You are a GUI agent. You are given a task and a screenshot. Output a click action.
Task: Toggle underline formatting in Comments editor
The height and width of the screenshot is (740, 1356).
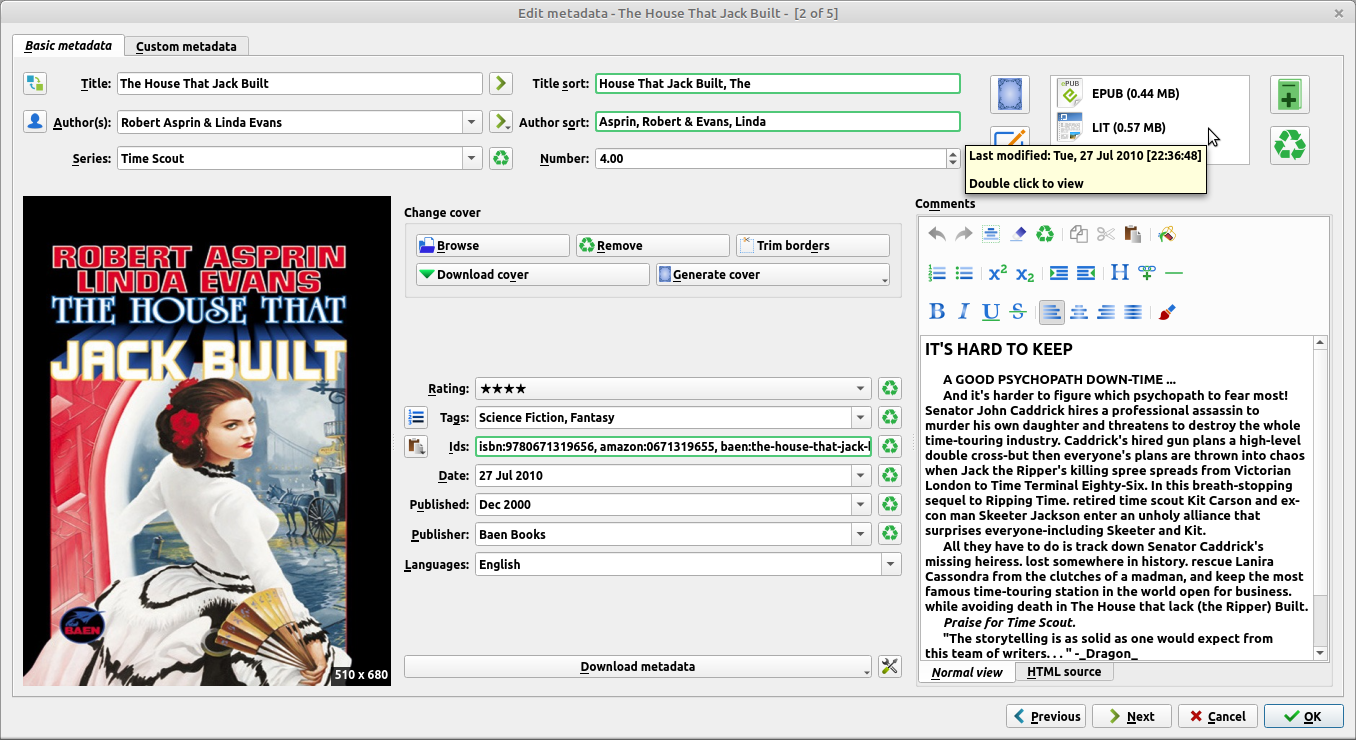(x=991, y=312)
